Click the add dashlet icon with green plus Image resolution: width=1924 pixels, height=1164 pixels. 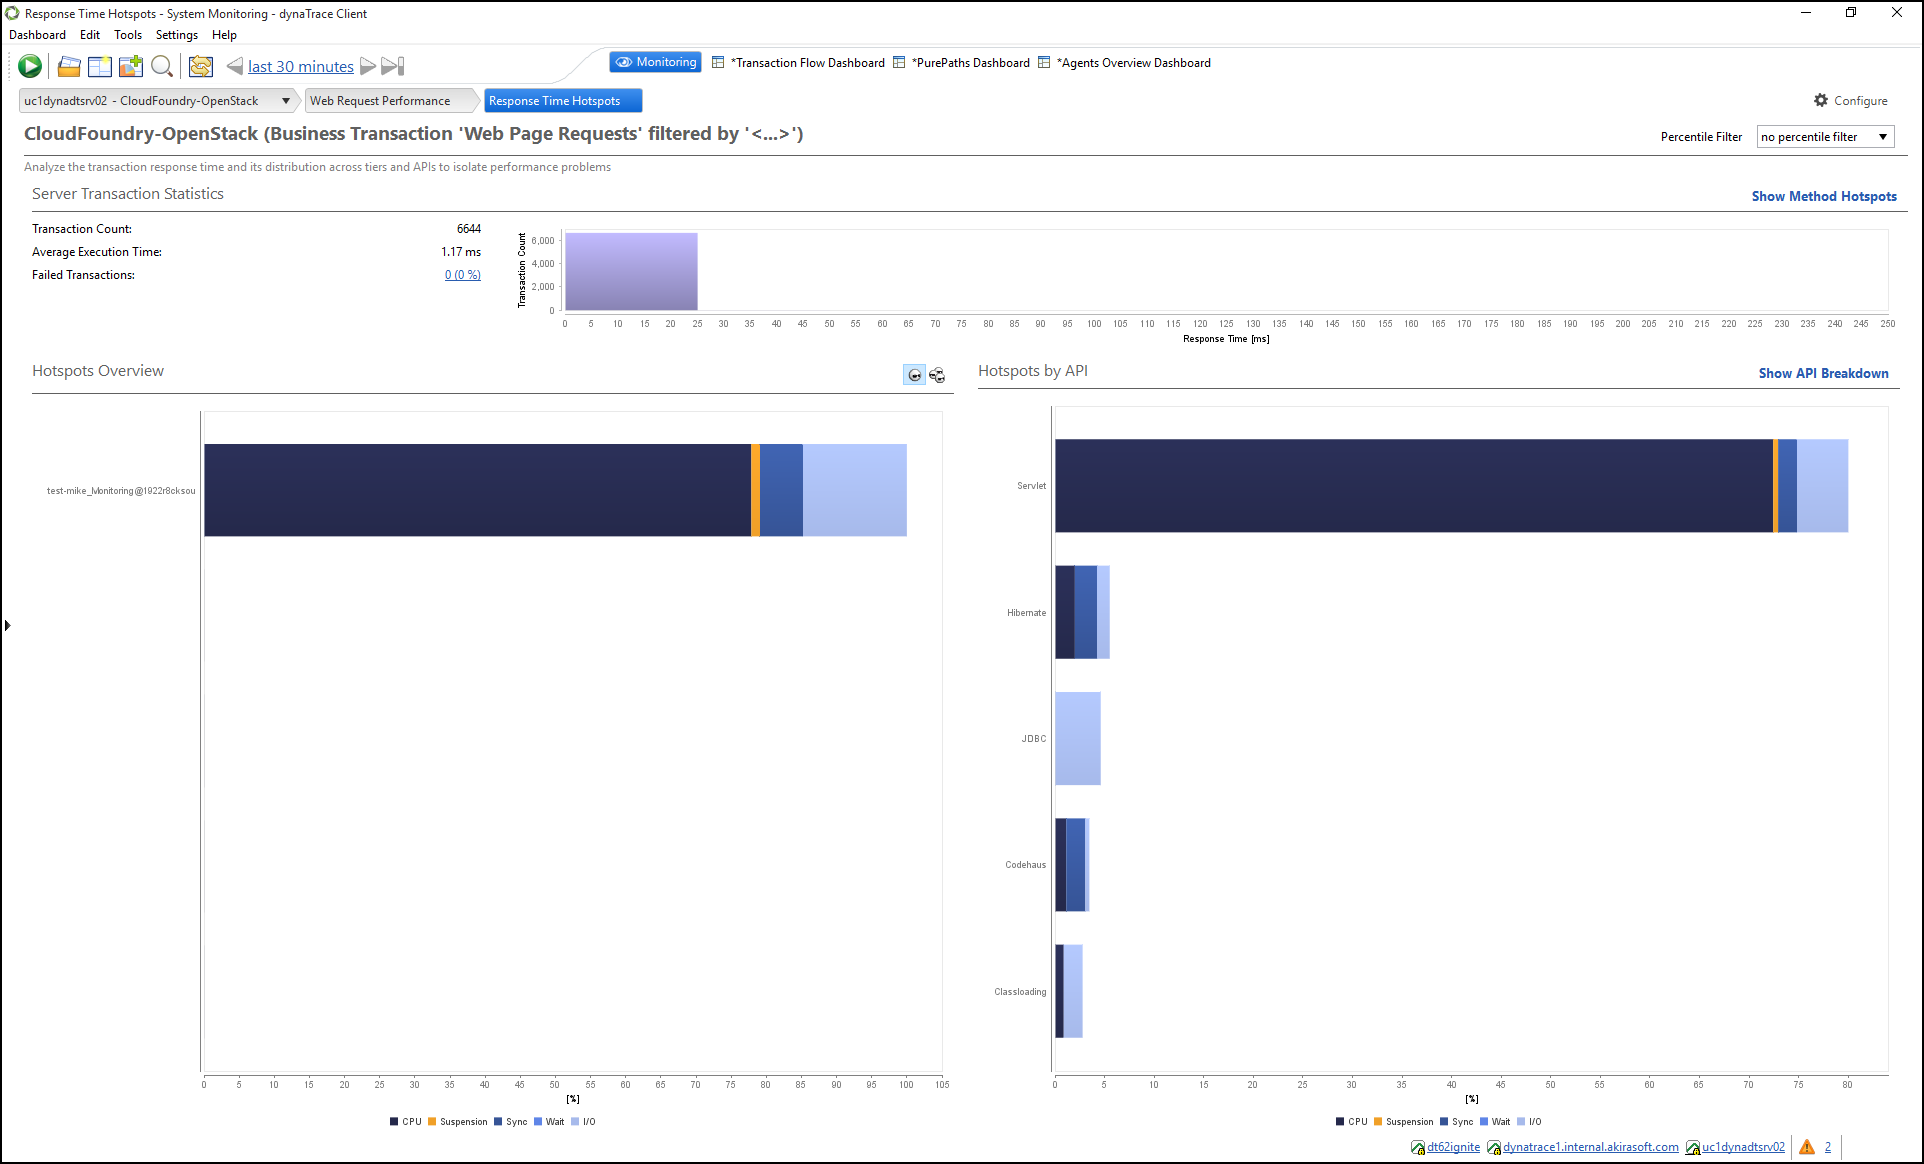tap(131, 66)
